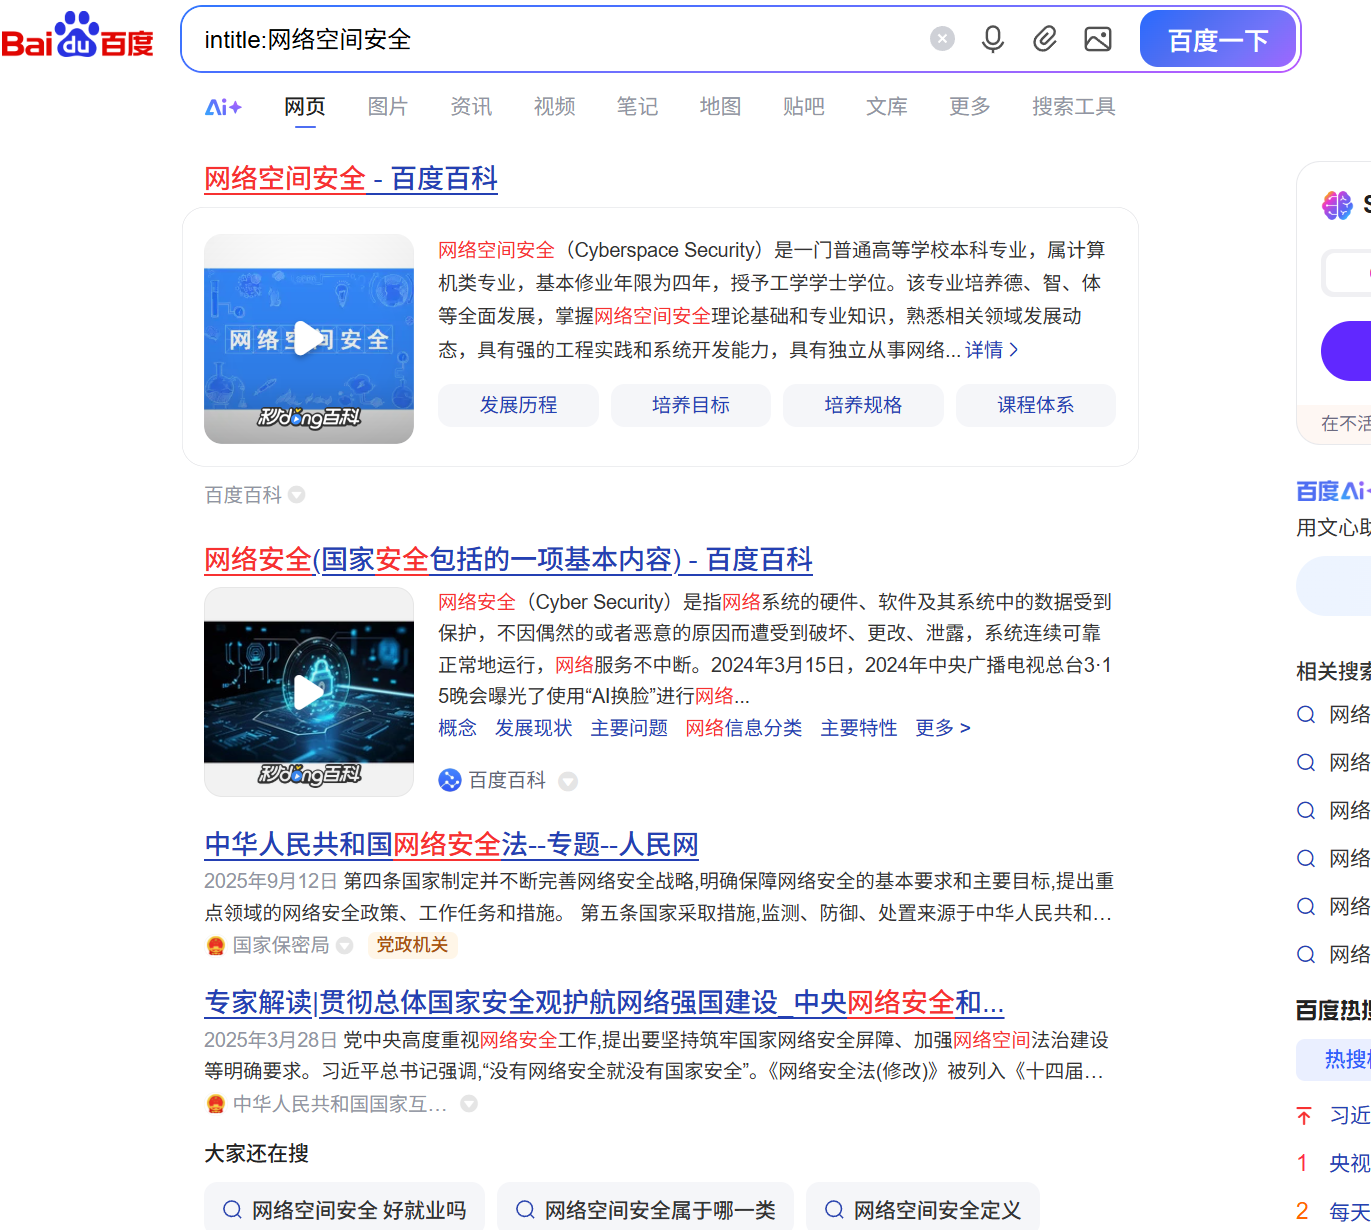
Task: Switch to the 图片 tab
Action: (388, 107)
